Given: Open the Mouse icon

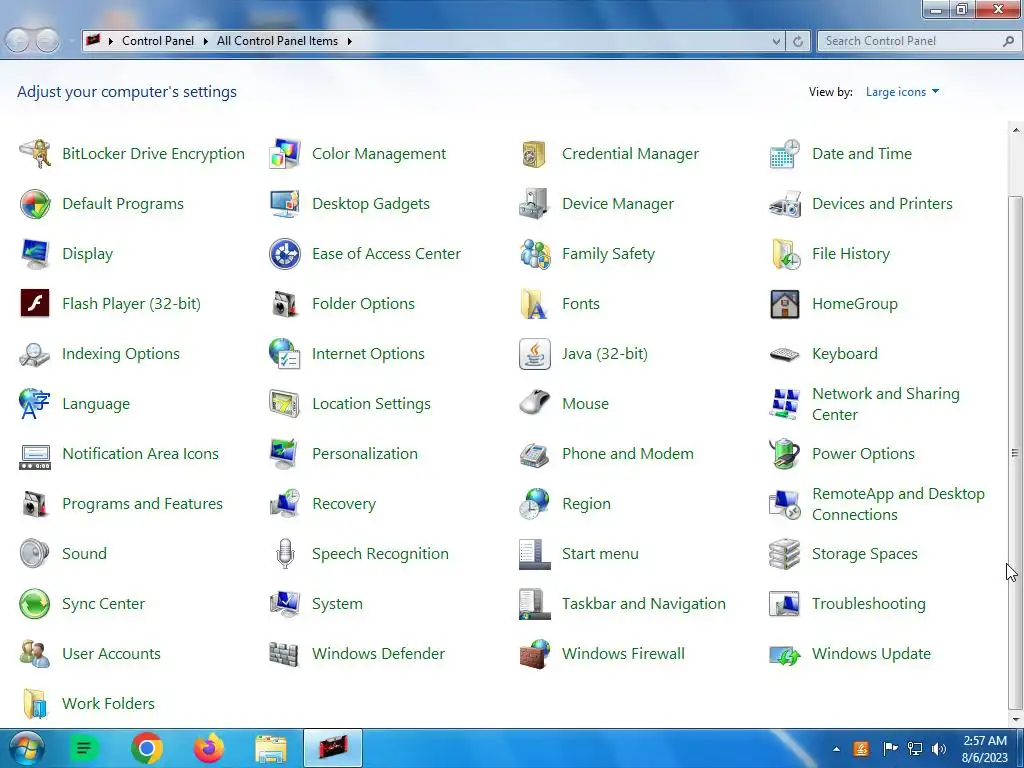Looking at the screenshot, I should click(534, 404).
